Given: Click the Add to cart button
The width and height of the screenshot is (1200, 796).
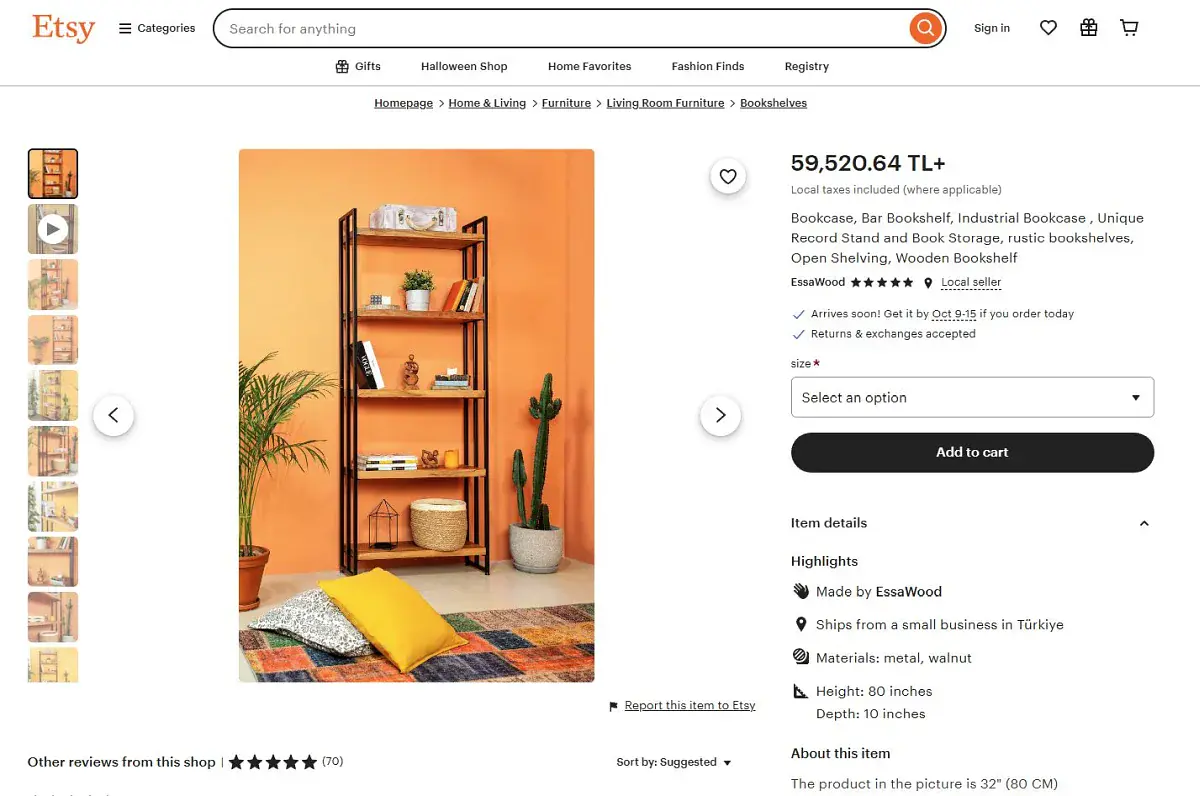Looking at the screenshot, I should tap(972, 452).
